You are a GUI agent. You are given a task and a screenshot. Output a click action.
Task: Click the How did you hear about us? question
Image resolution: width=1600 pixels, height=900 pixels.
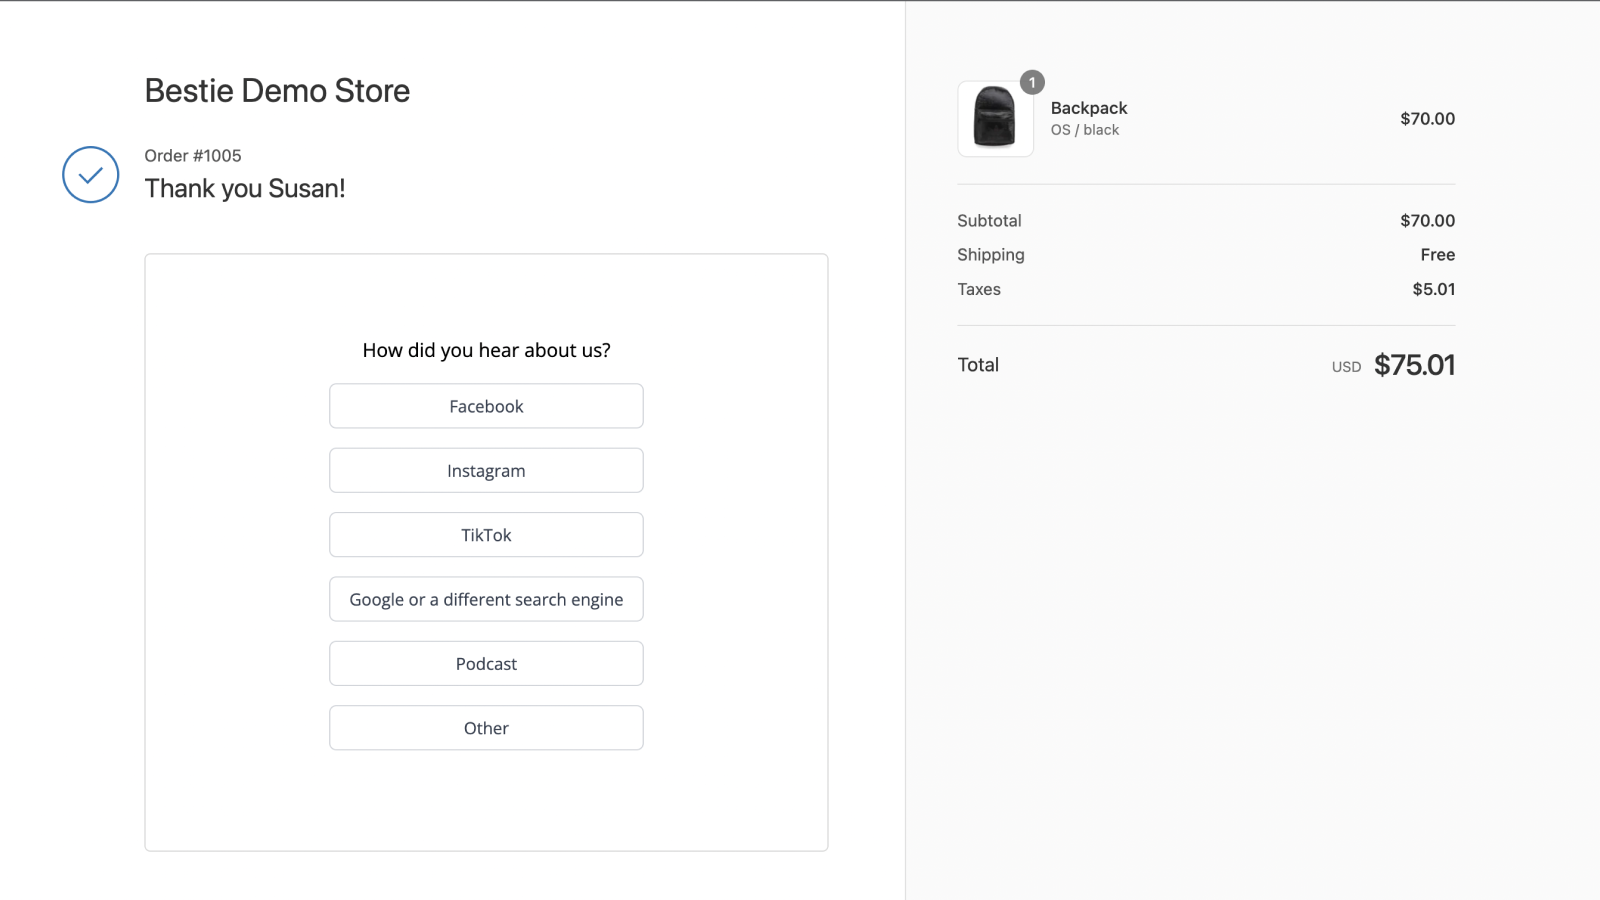coord(486,350)
